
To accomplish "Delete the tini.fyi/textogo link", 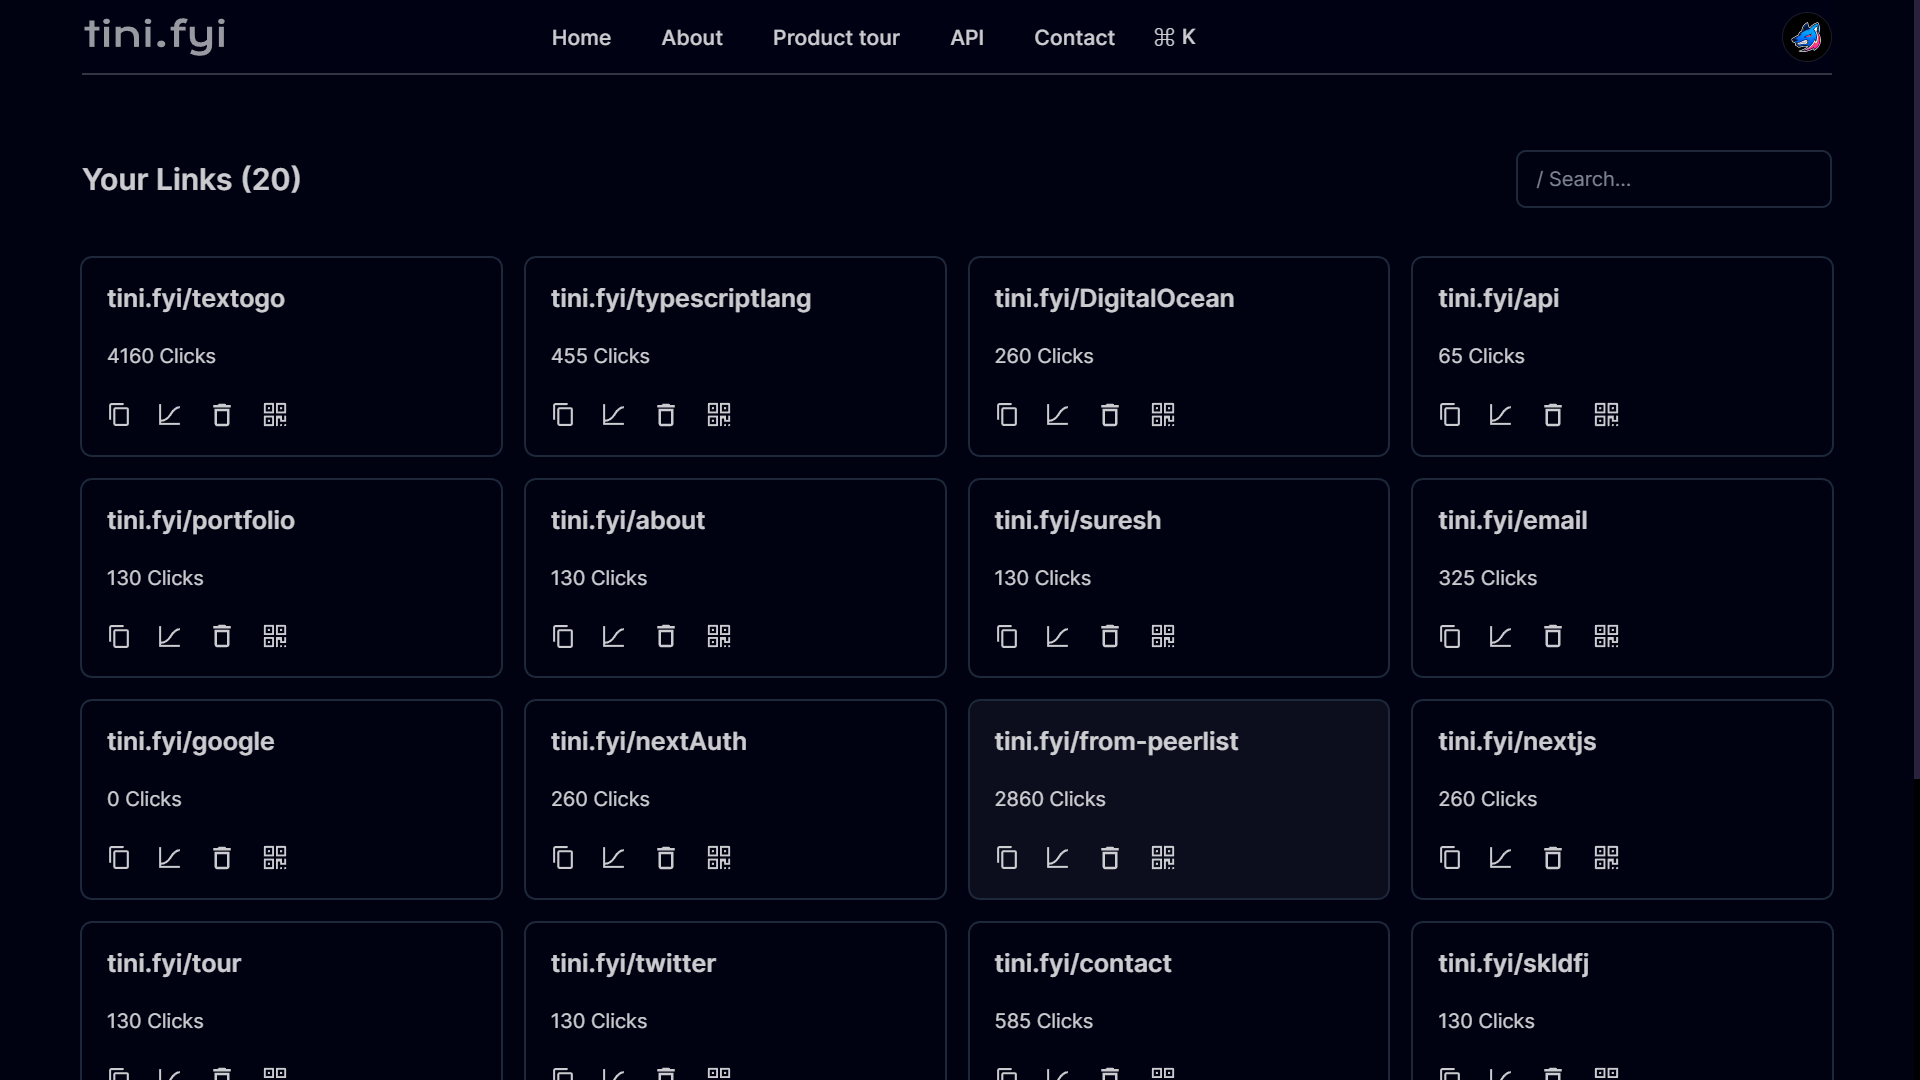I will tap(222, 415).
